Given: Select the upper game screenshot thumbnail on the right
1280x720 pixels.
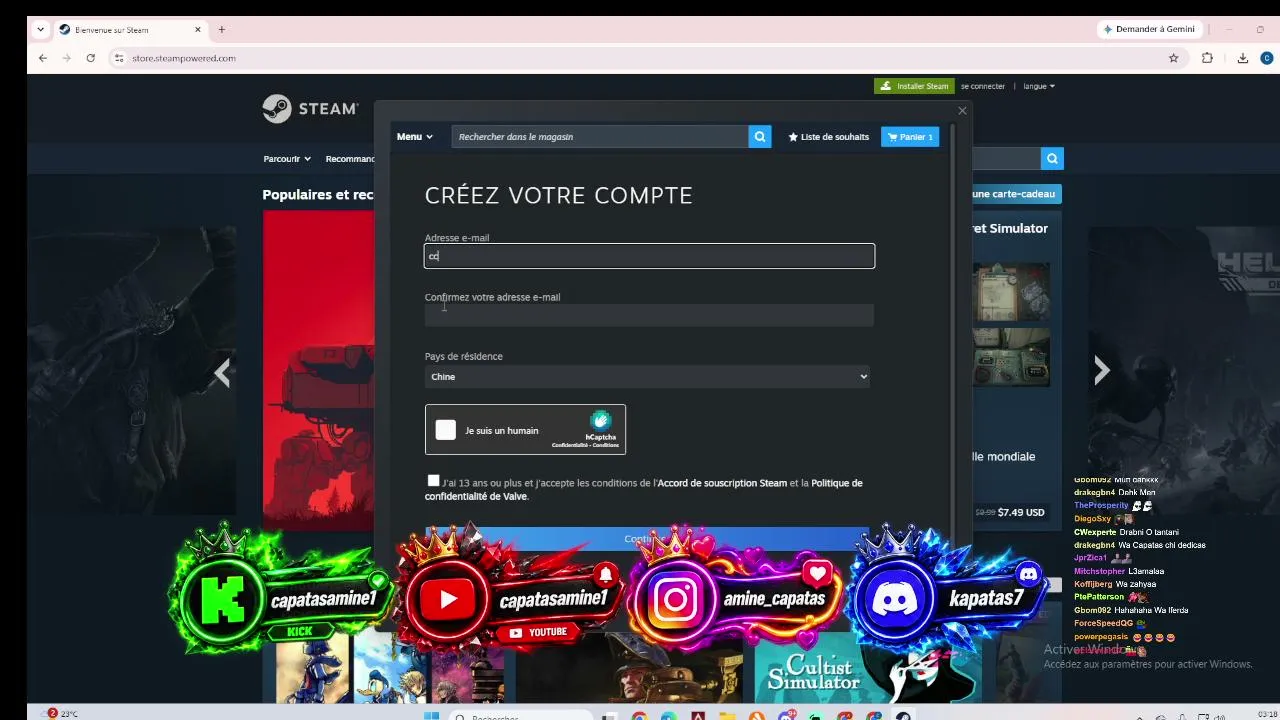Looking at the screenshot, I should (x=1011, y=292).
